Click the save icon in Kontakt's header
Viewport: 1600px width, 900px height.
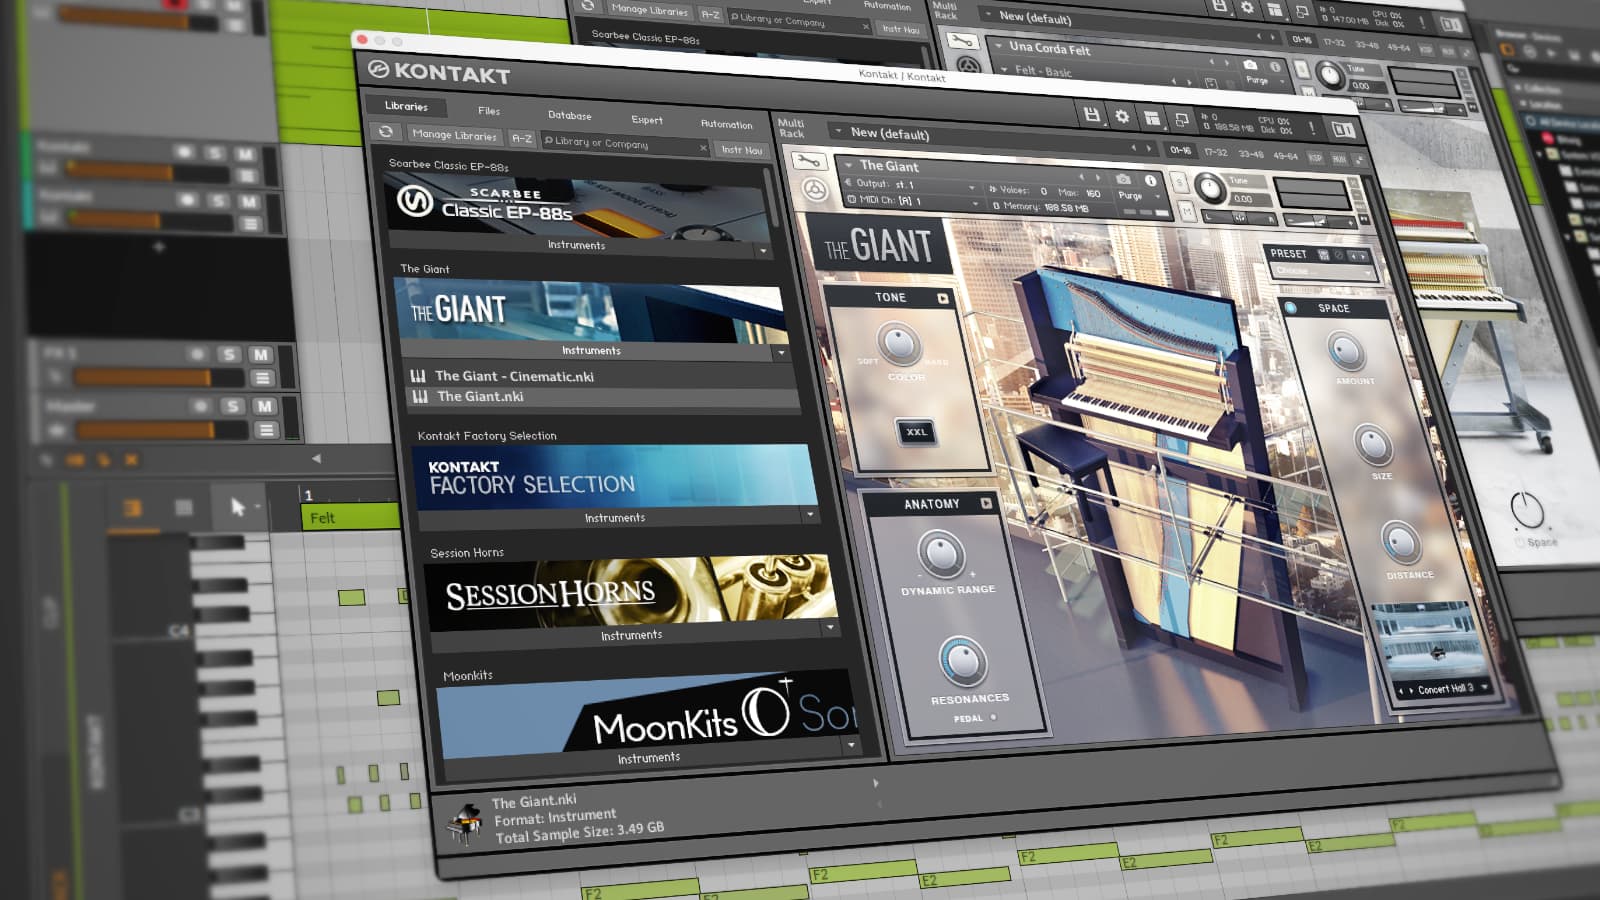pyautogui.click(x=1093, y=115)
